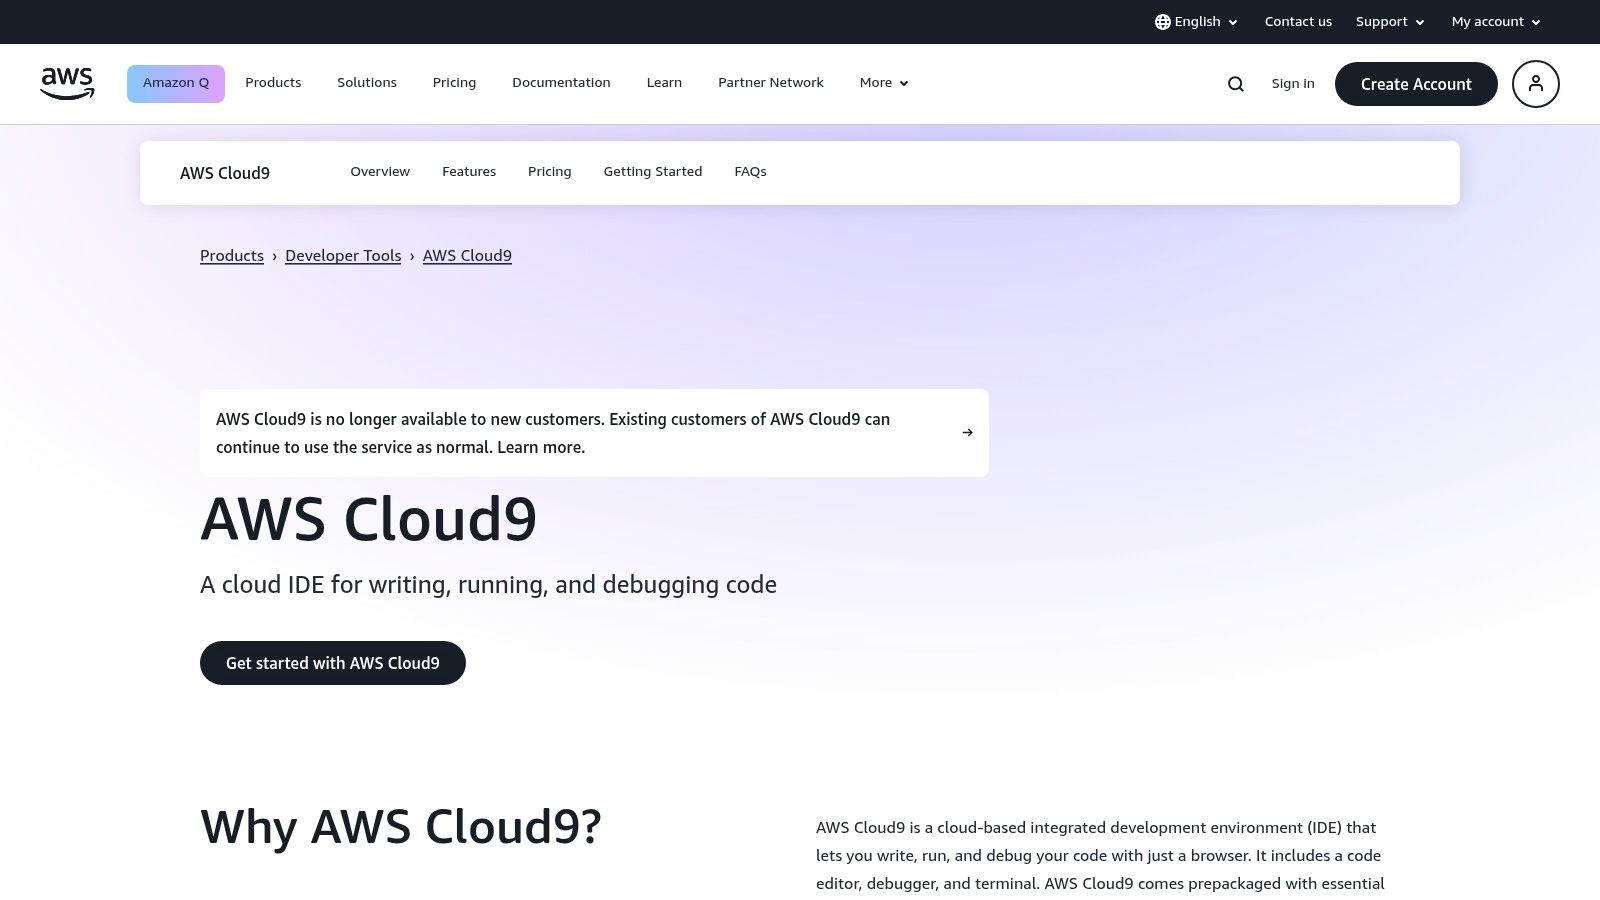Open the Products menu
The image size is (1600, 900).
(273, 83)
